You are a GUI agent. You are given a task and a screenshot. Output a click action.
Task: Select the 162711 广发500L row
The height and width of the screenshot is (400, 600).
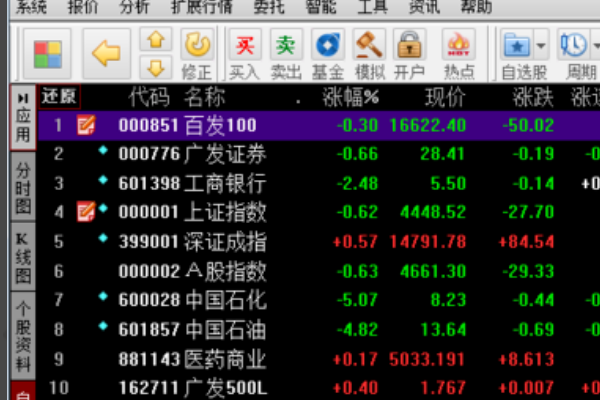(319, 388)
